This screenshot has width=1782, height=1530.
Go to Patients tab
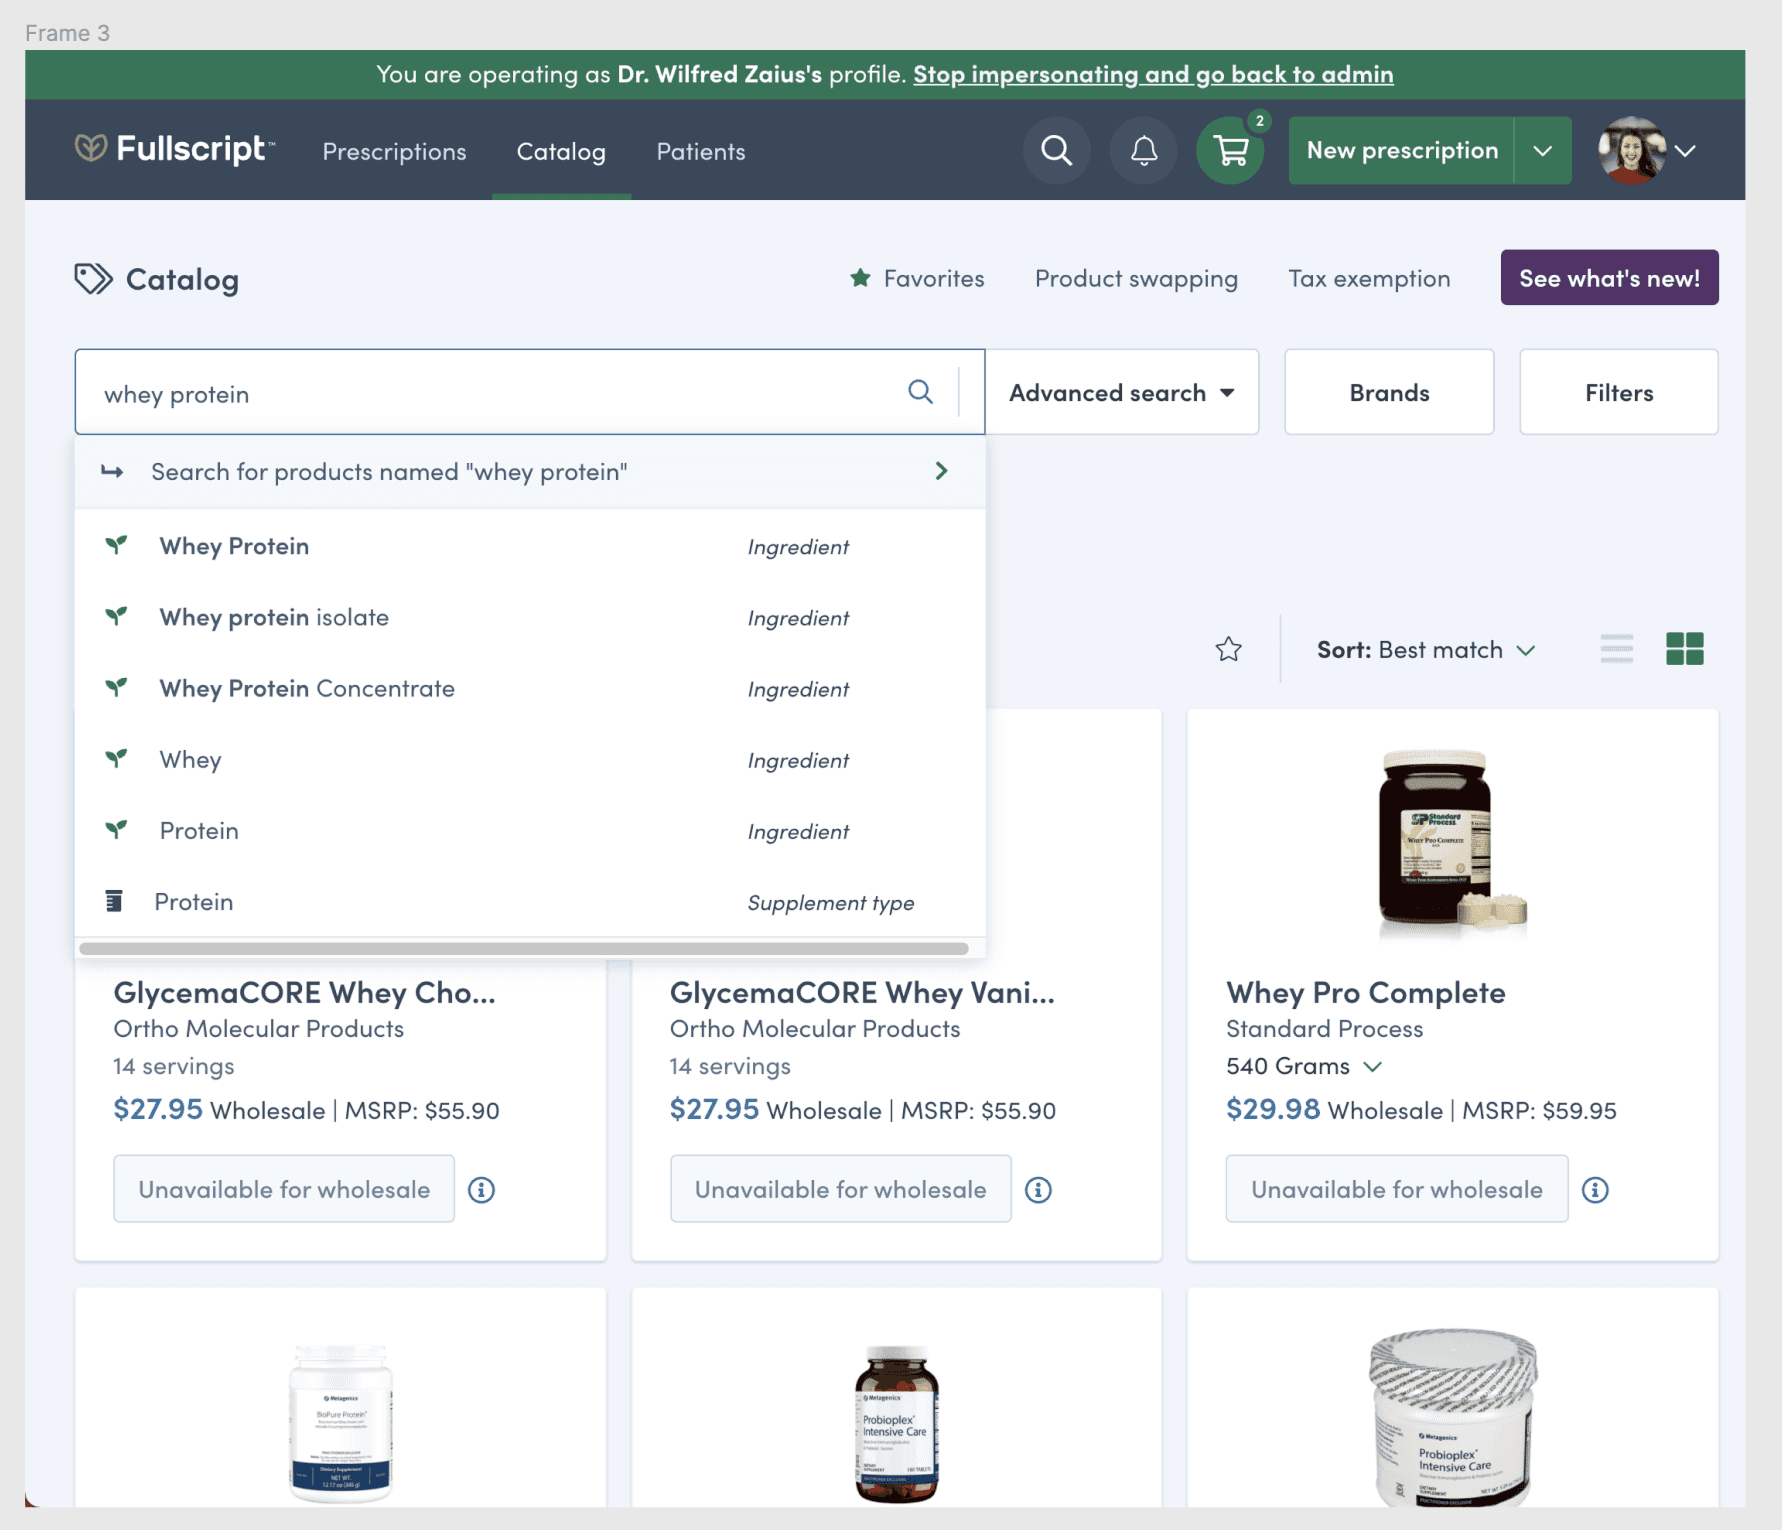point(701,151)
